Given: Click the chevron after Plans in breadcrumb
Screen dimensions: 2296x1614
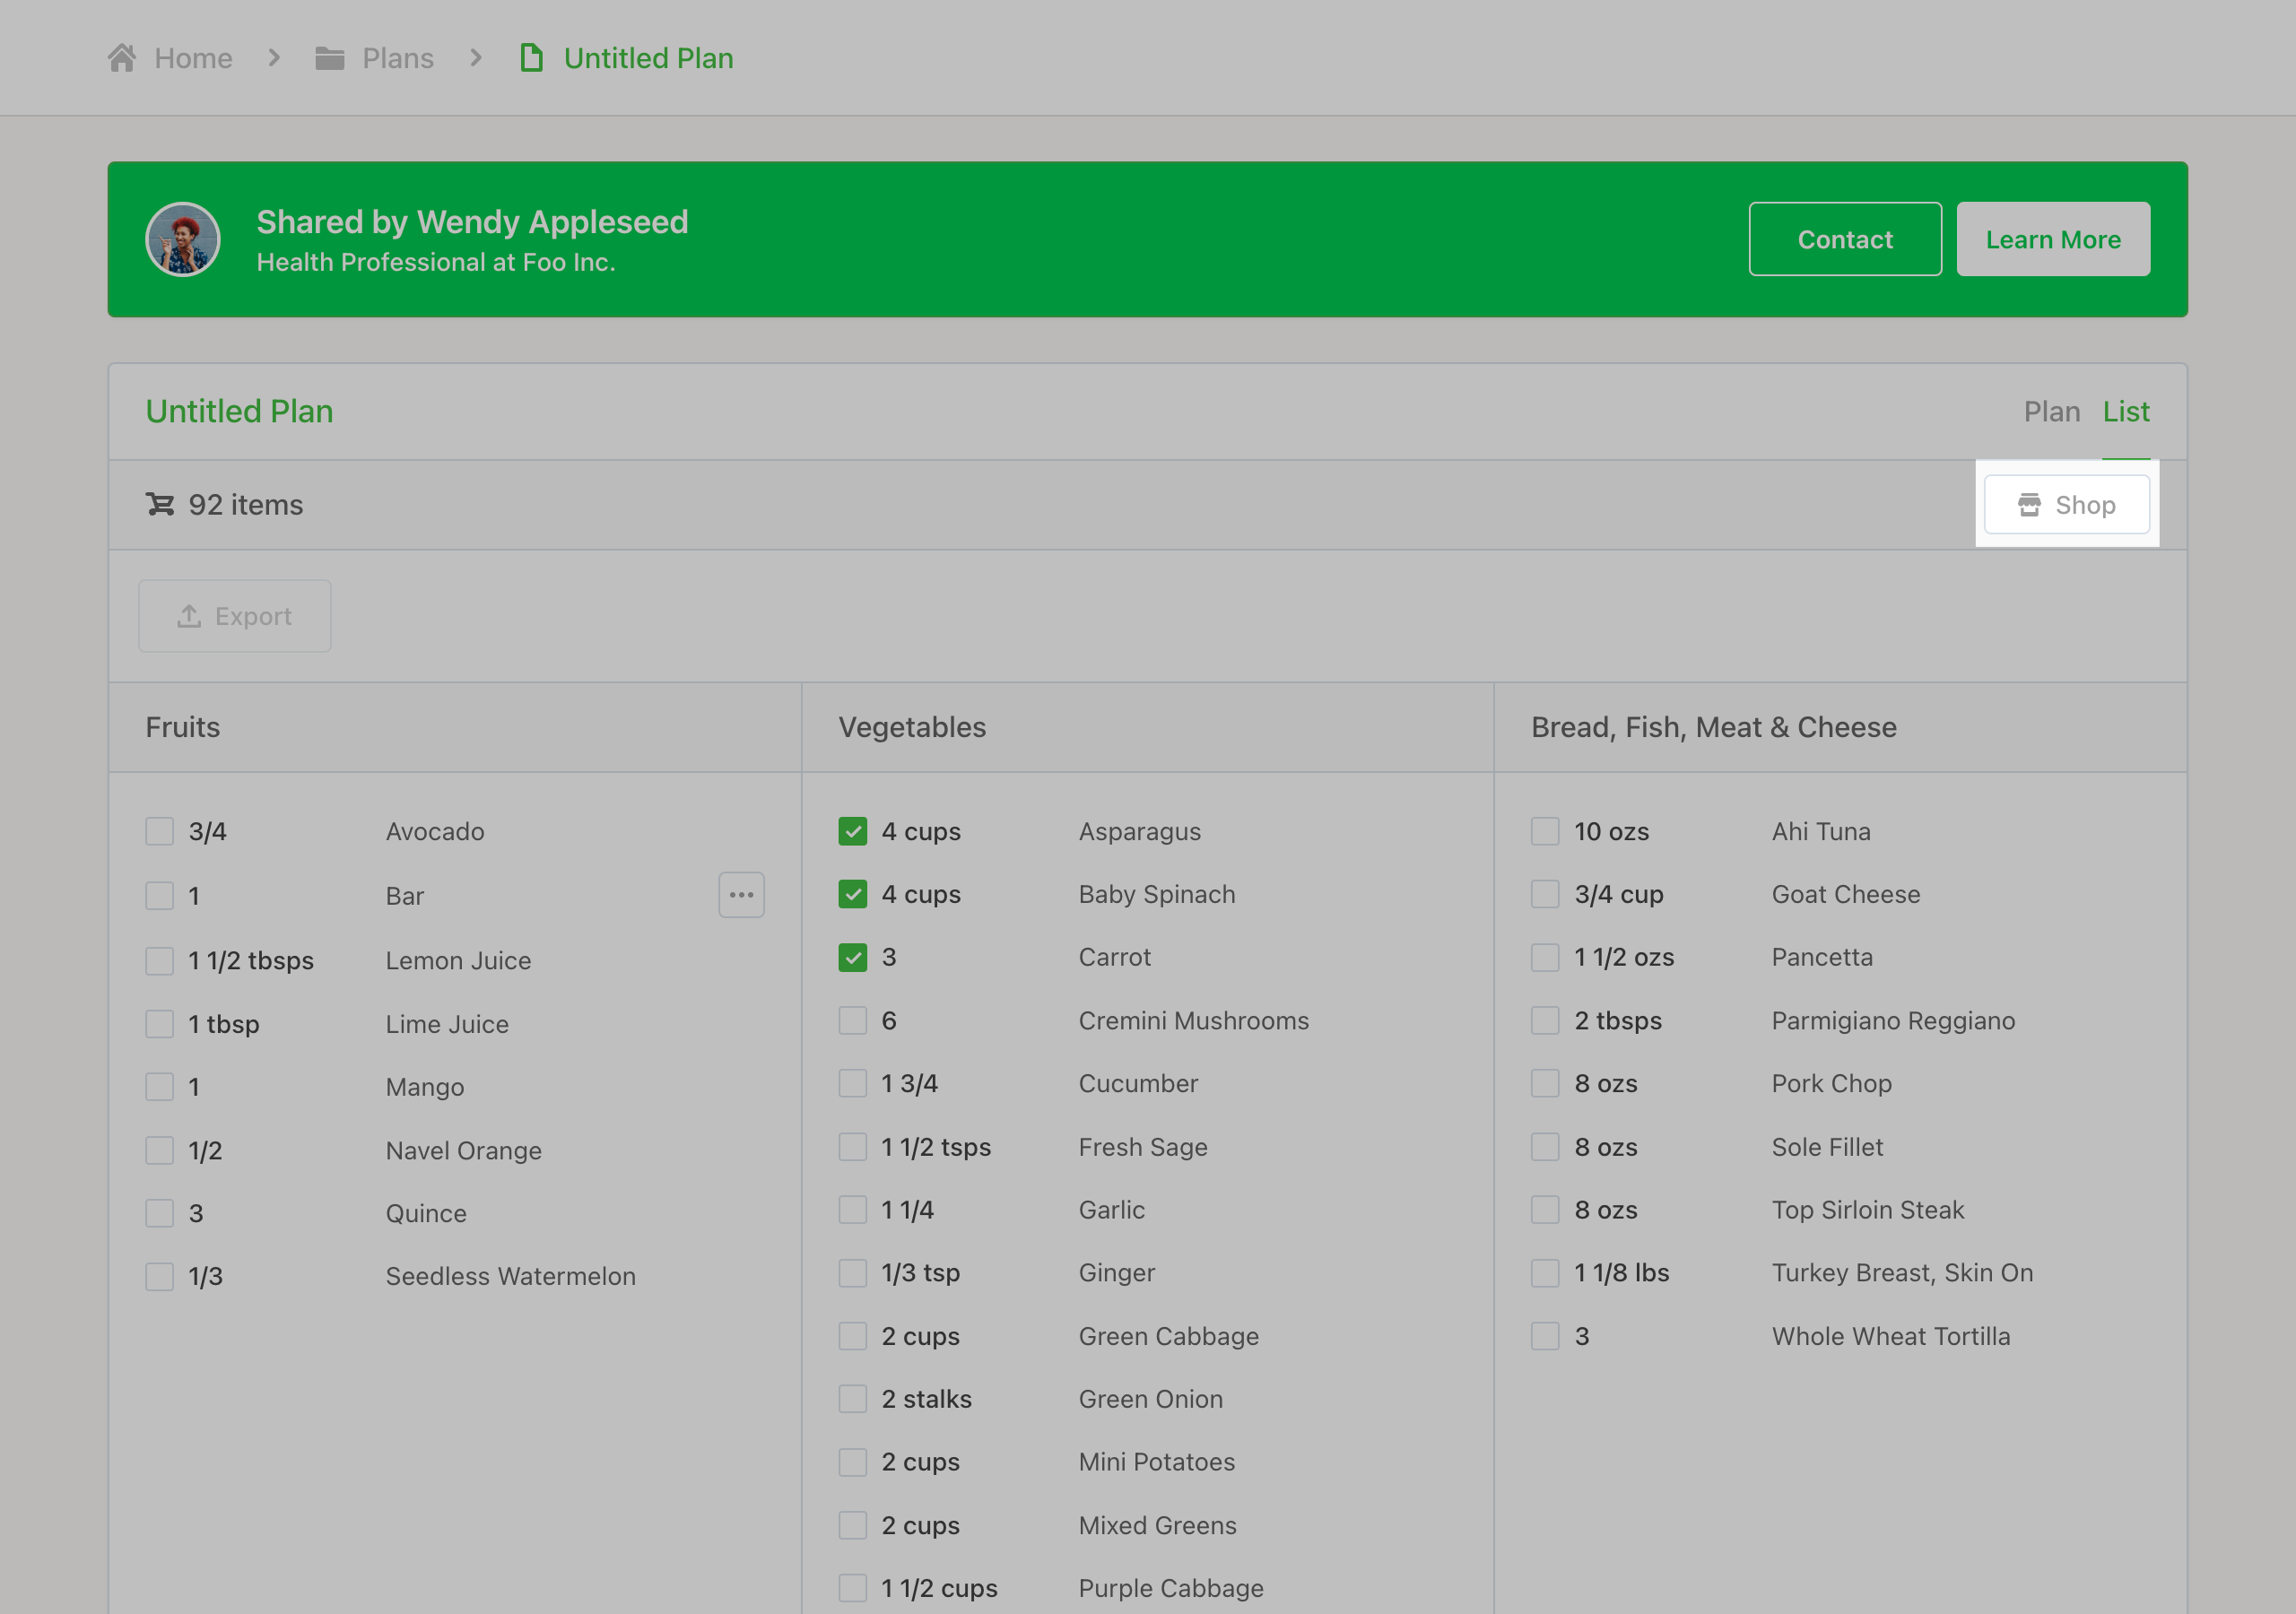Looking at the screenshot, I should pos(476,58).
